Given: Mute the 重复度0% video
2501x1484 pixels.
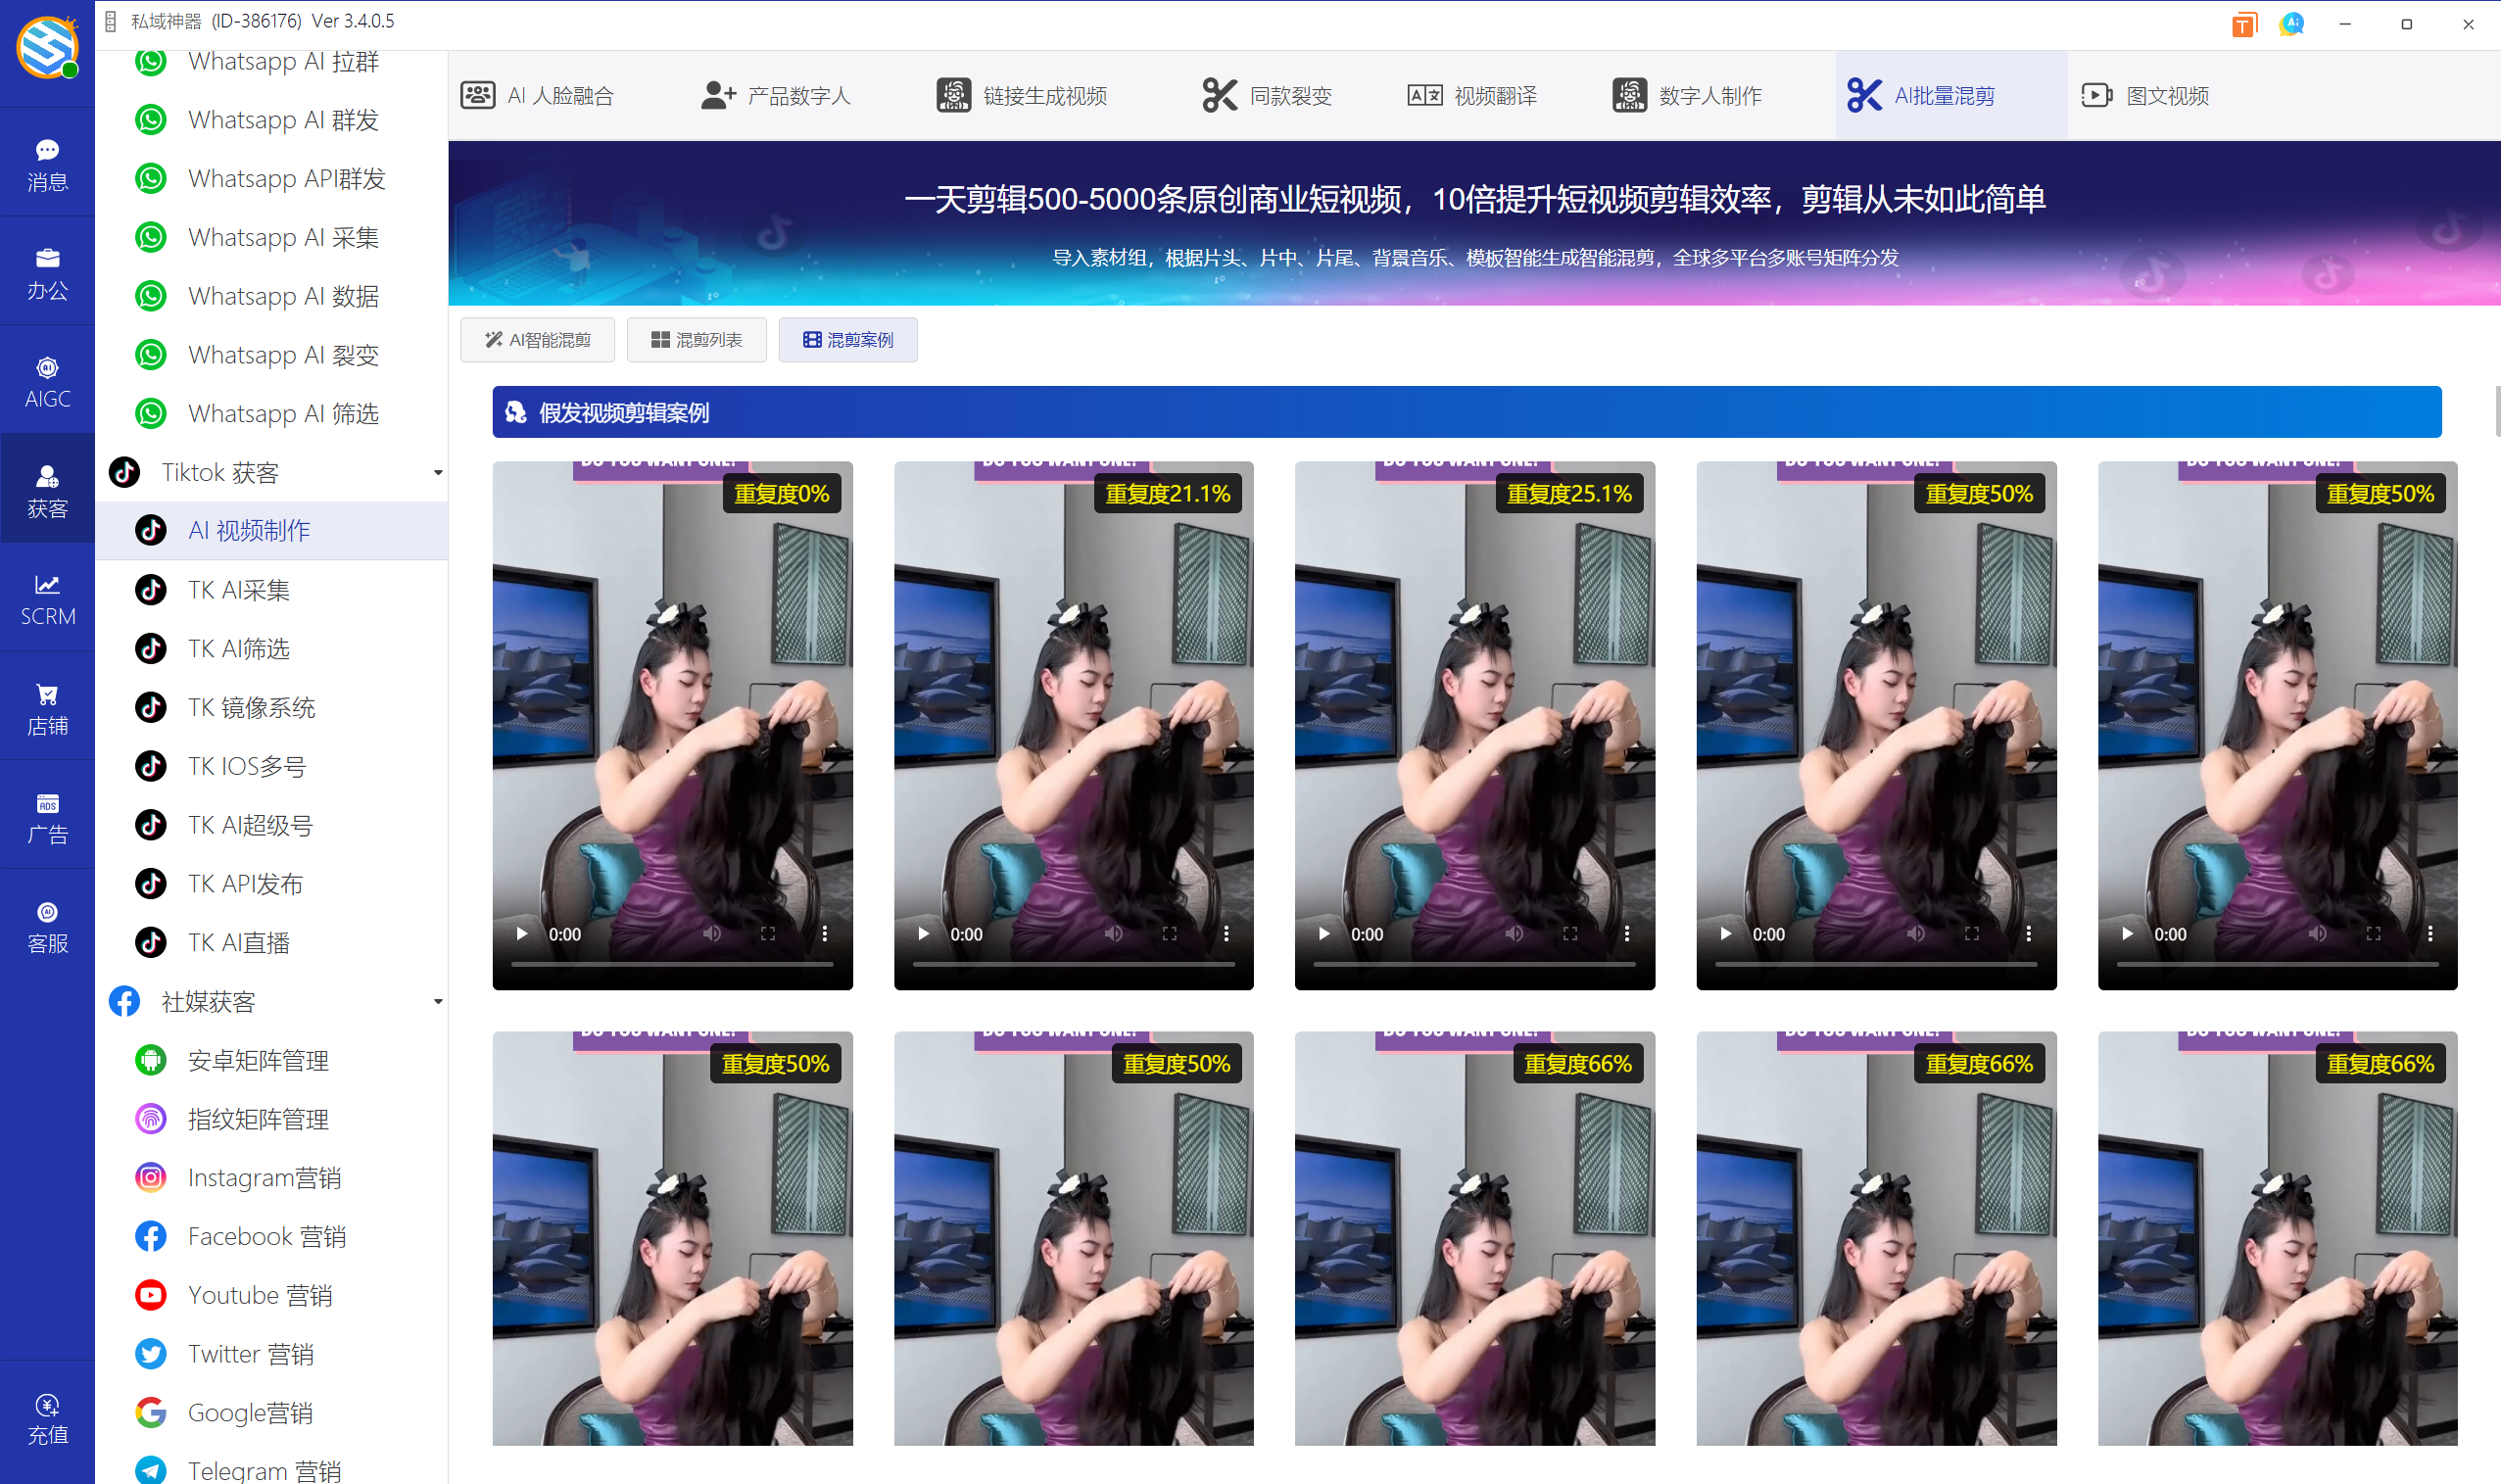Looking at the screenshot, I should pyautogui.click(x=711, y=933).
